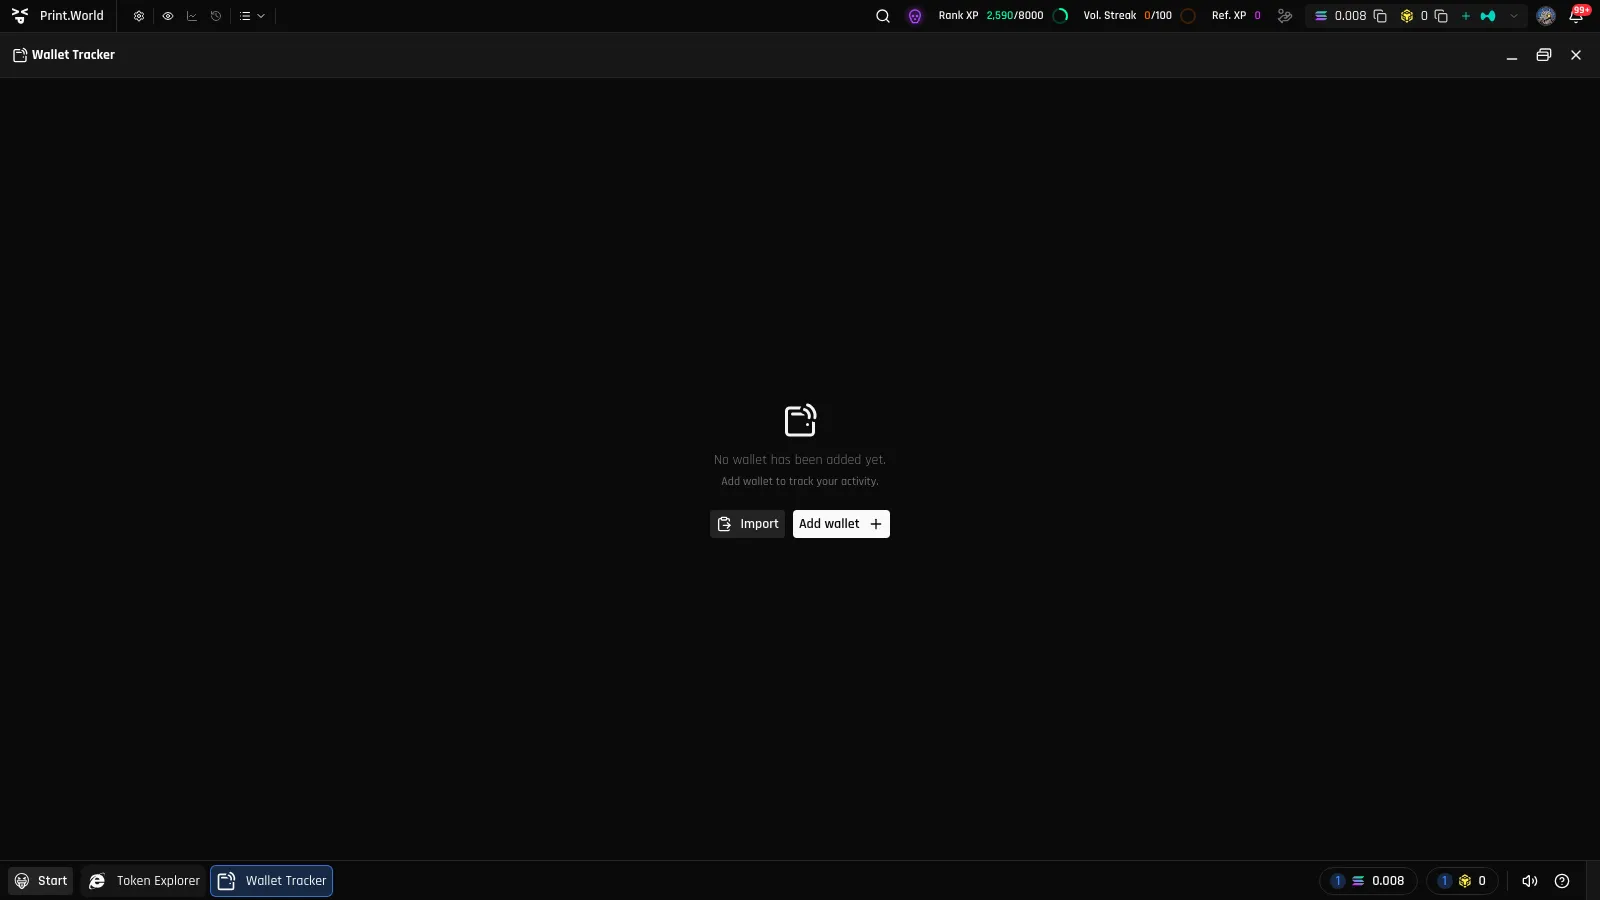1600x900 pixels.
Task: Open notifications bell with 99+ badge
Action: point(1577,15)
